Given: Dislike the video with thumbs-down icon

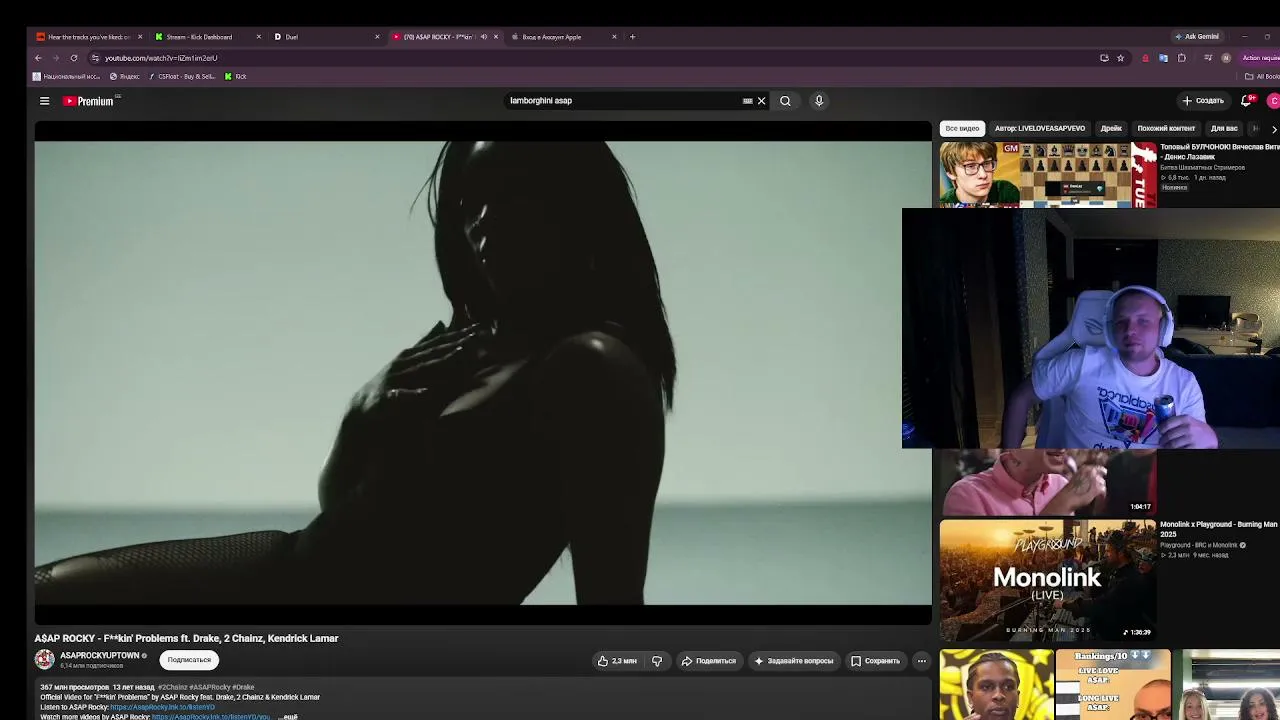Looking at the screenshot, I should 657,661.
